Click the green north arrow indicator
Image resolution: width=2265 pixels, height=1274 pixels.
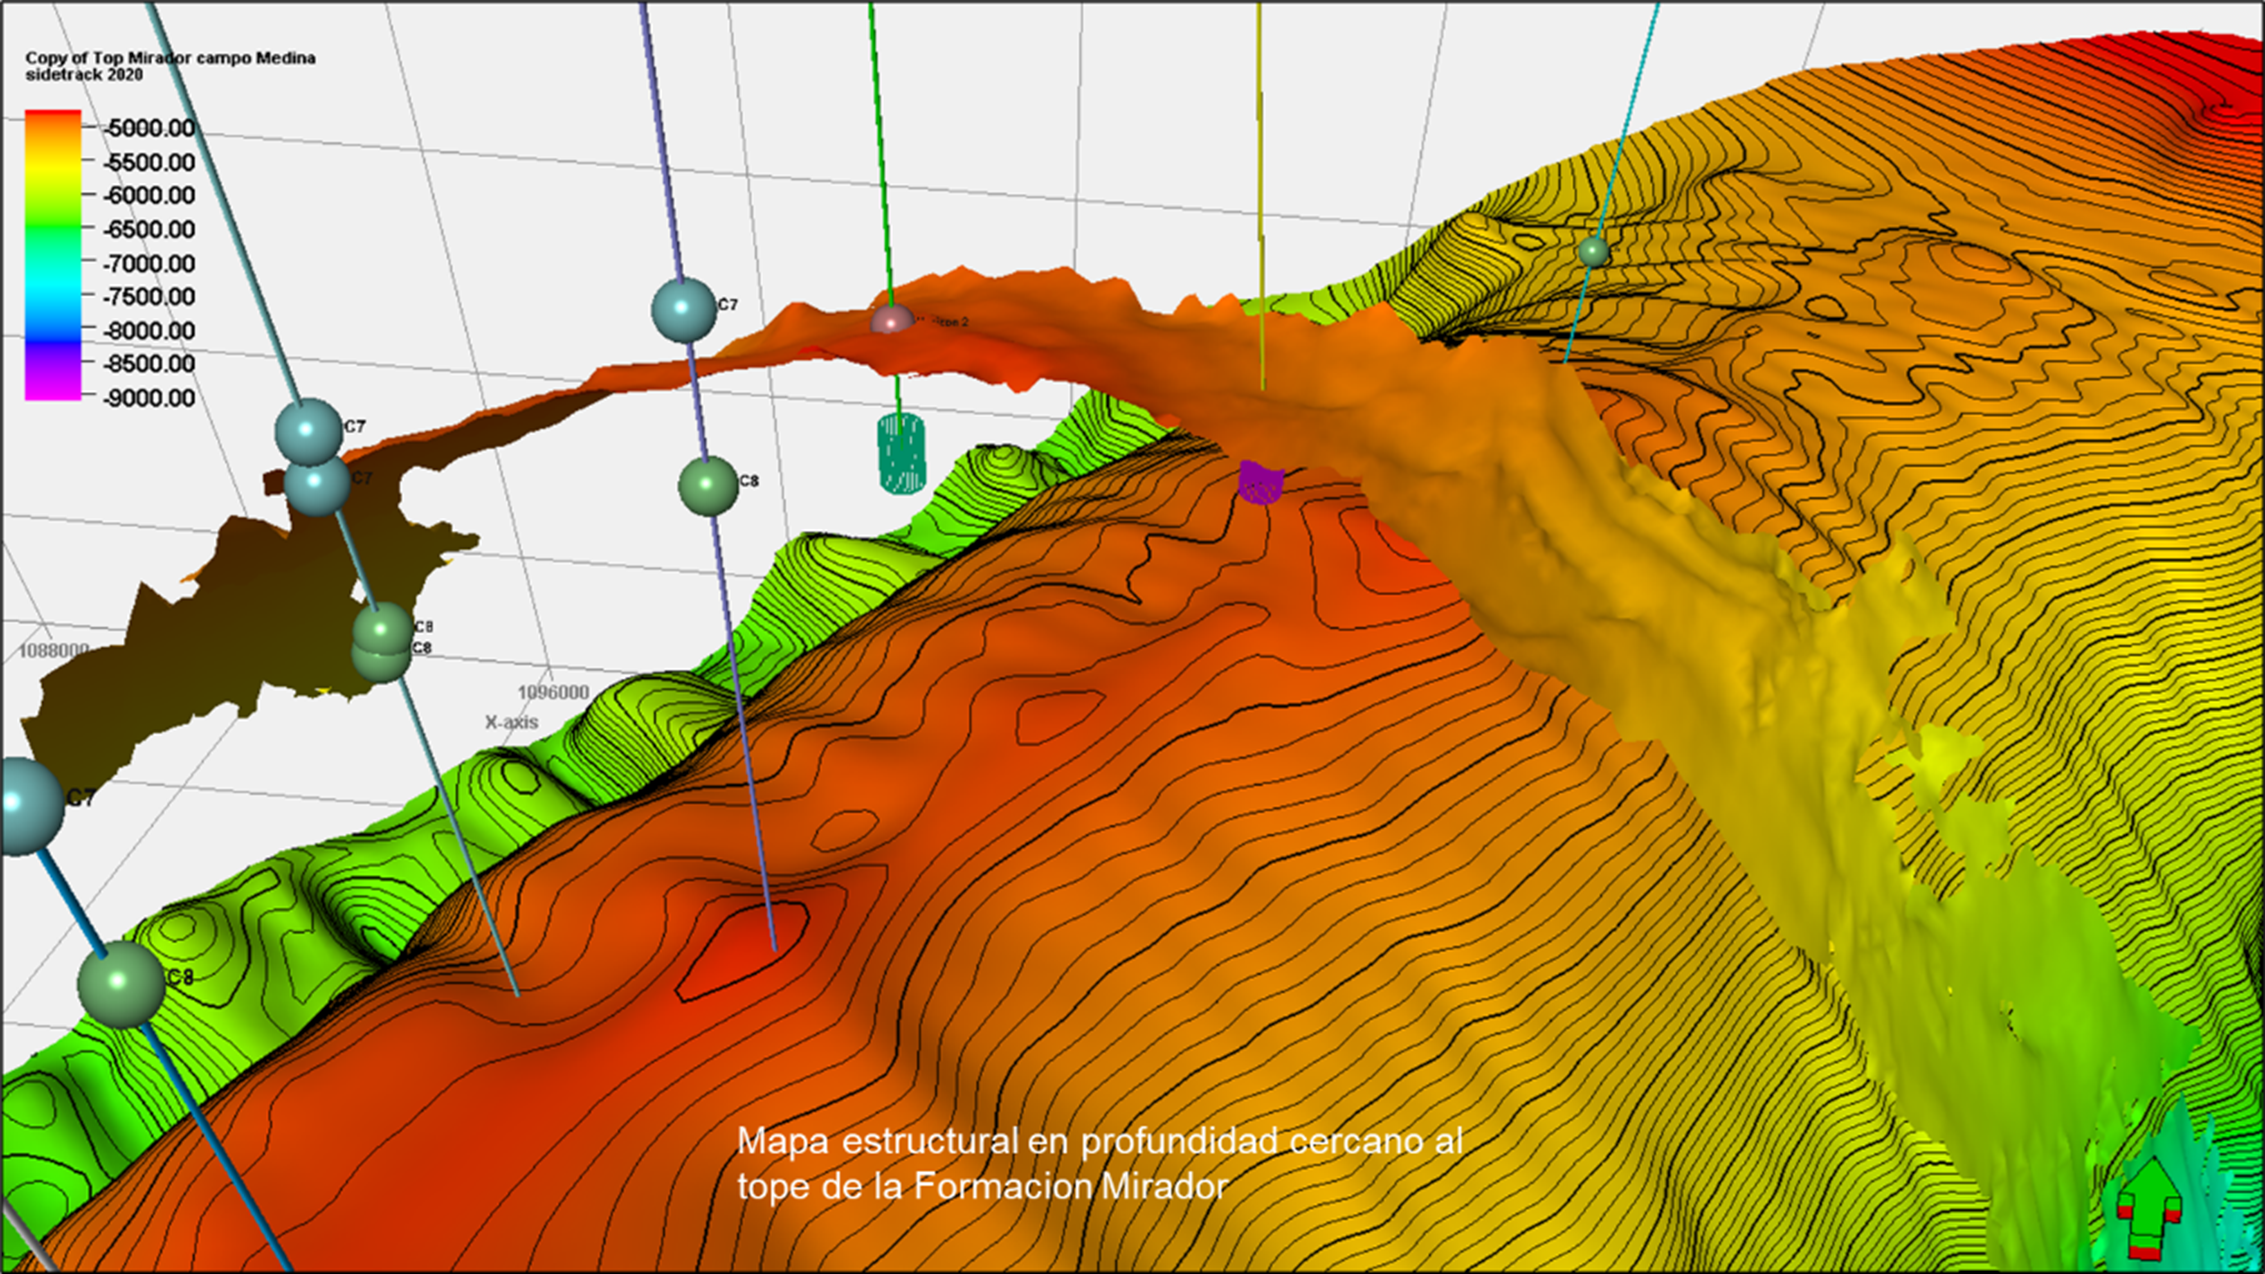pos(2150,1207)
